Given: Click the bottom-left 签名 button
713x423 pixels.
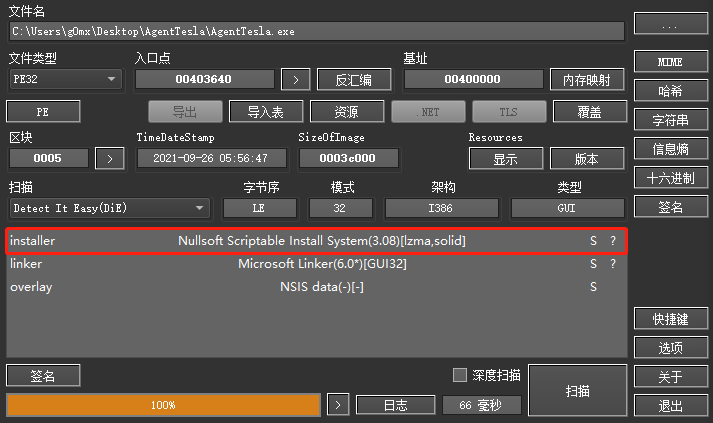Looking at the screenshot, I should pos(43,376).
